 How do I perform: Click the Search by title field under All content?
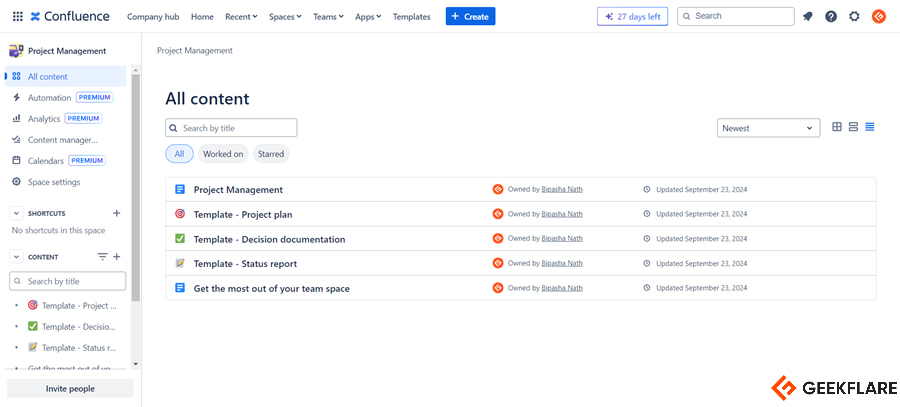click(231, 128)
